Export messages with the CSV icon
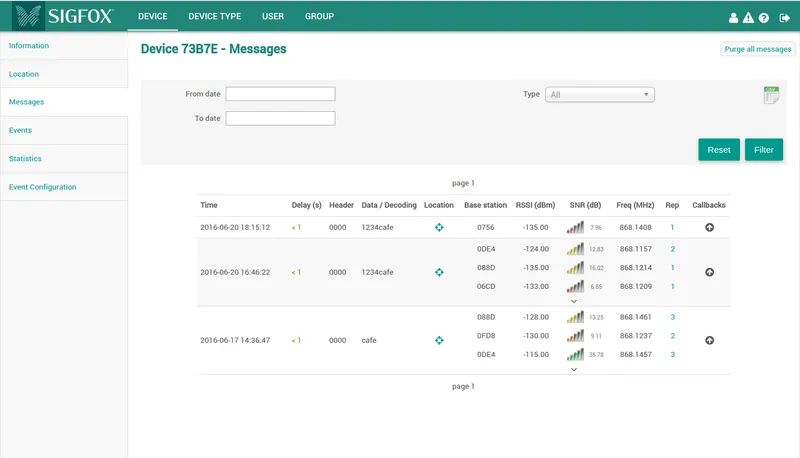The image size is (800, 458). tap(771, 95)
